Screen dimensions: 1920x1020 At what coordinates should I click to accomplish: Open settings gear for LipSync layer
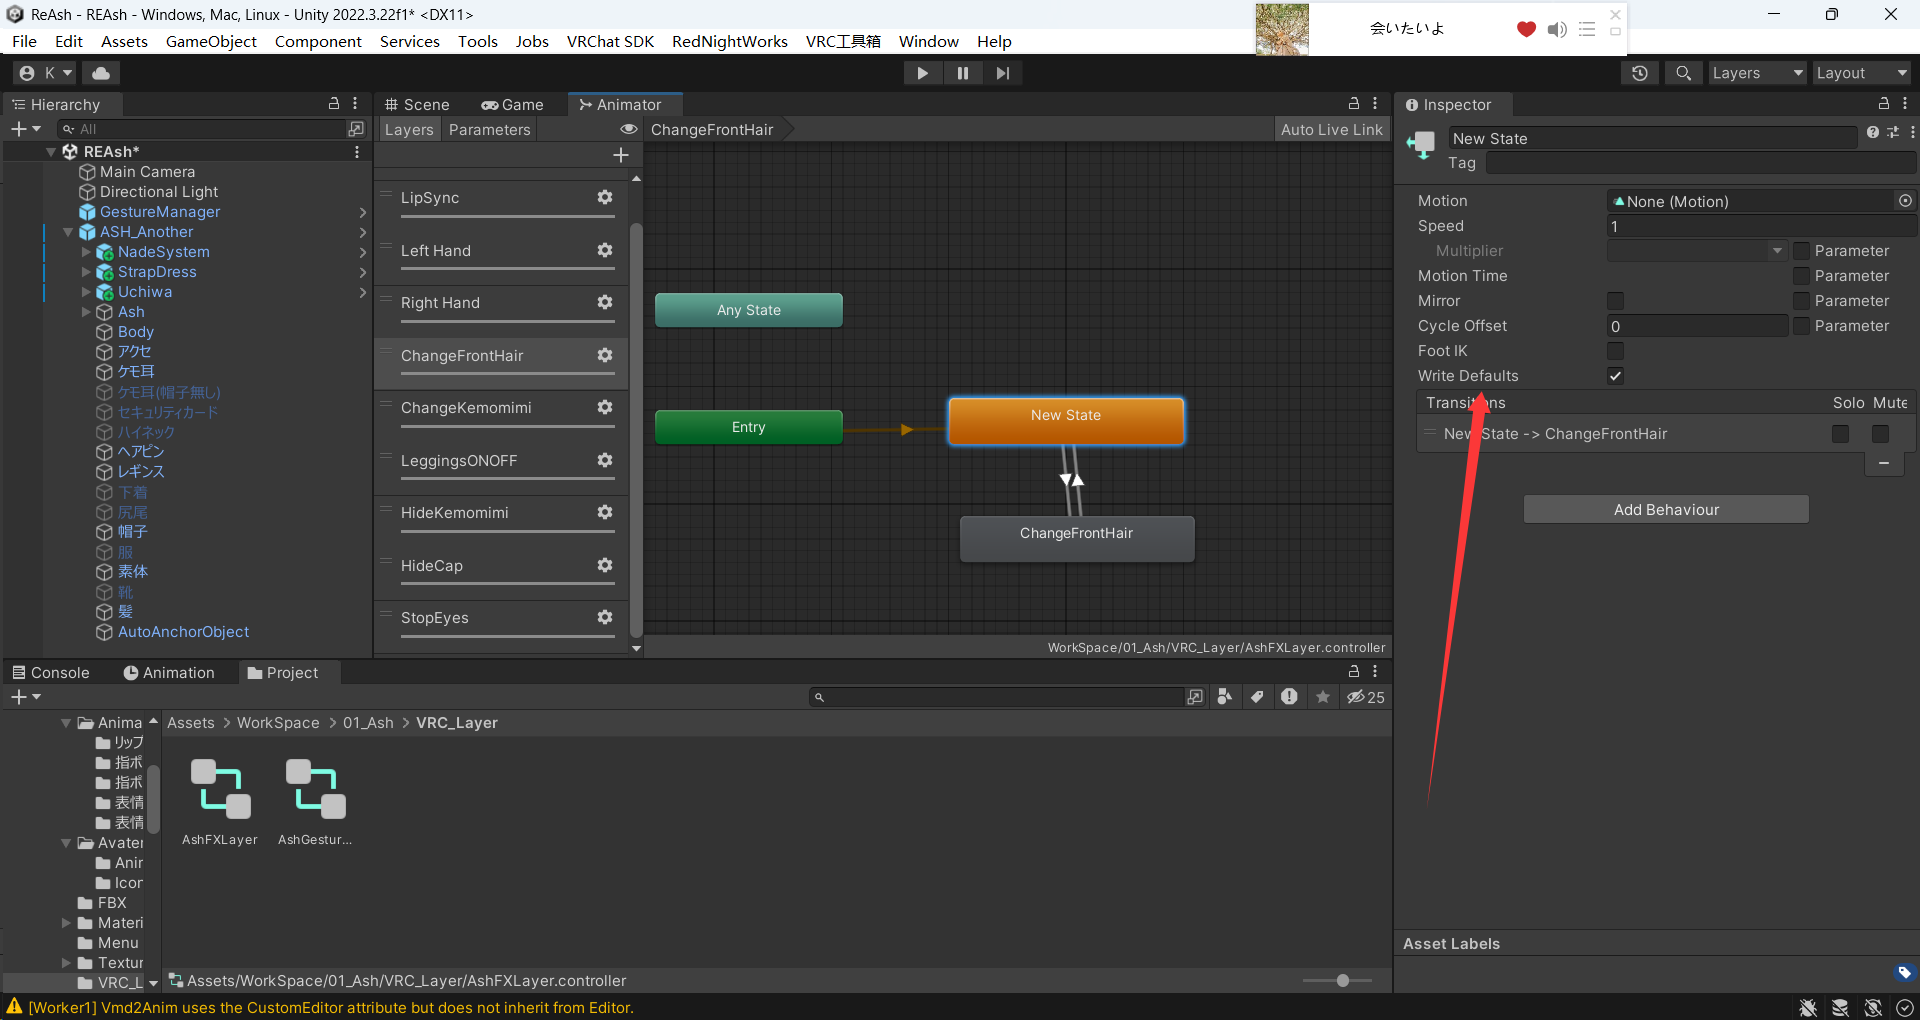(x=605, y=198)
